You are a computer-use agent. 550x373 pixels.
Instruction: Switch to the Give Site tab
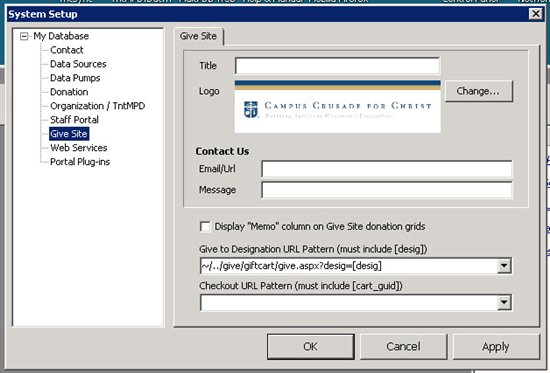click(x=199, y=36)
